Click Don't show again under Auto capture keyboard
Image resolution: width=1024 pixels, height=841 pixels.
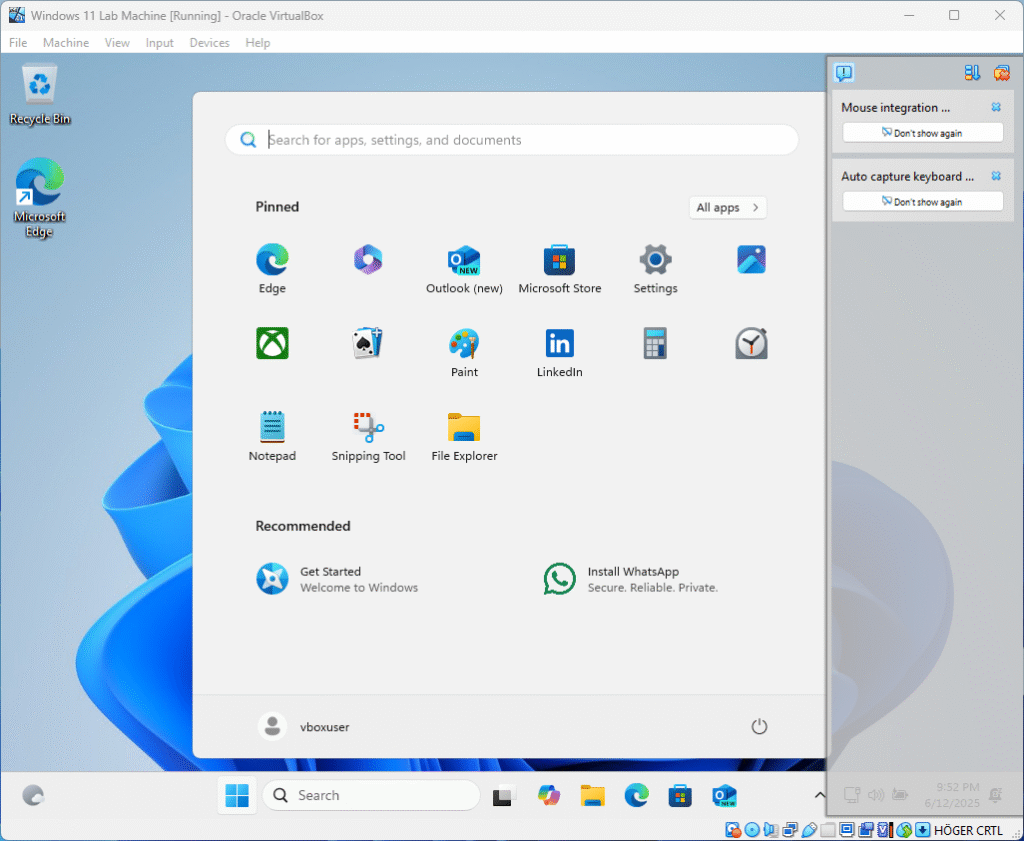point(922,201)
